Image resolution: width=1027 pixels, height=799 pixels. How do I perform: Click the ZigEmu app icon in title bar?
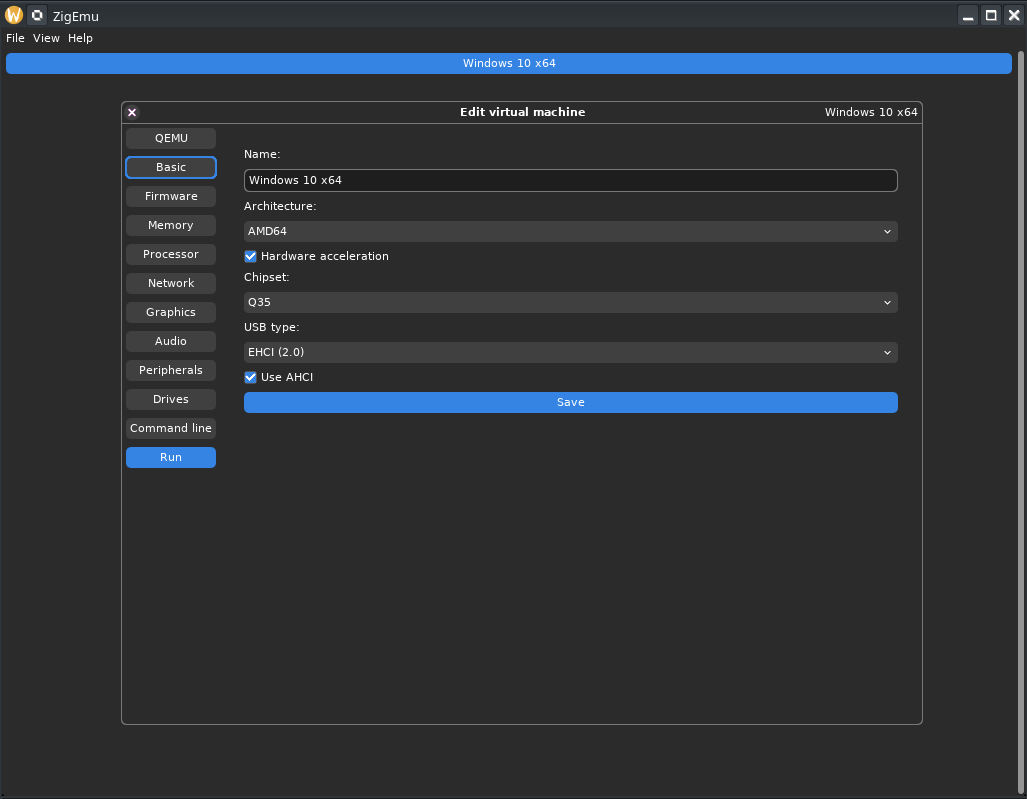[14, 15]
